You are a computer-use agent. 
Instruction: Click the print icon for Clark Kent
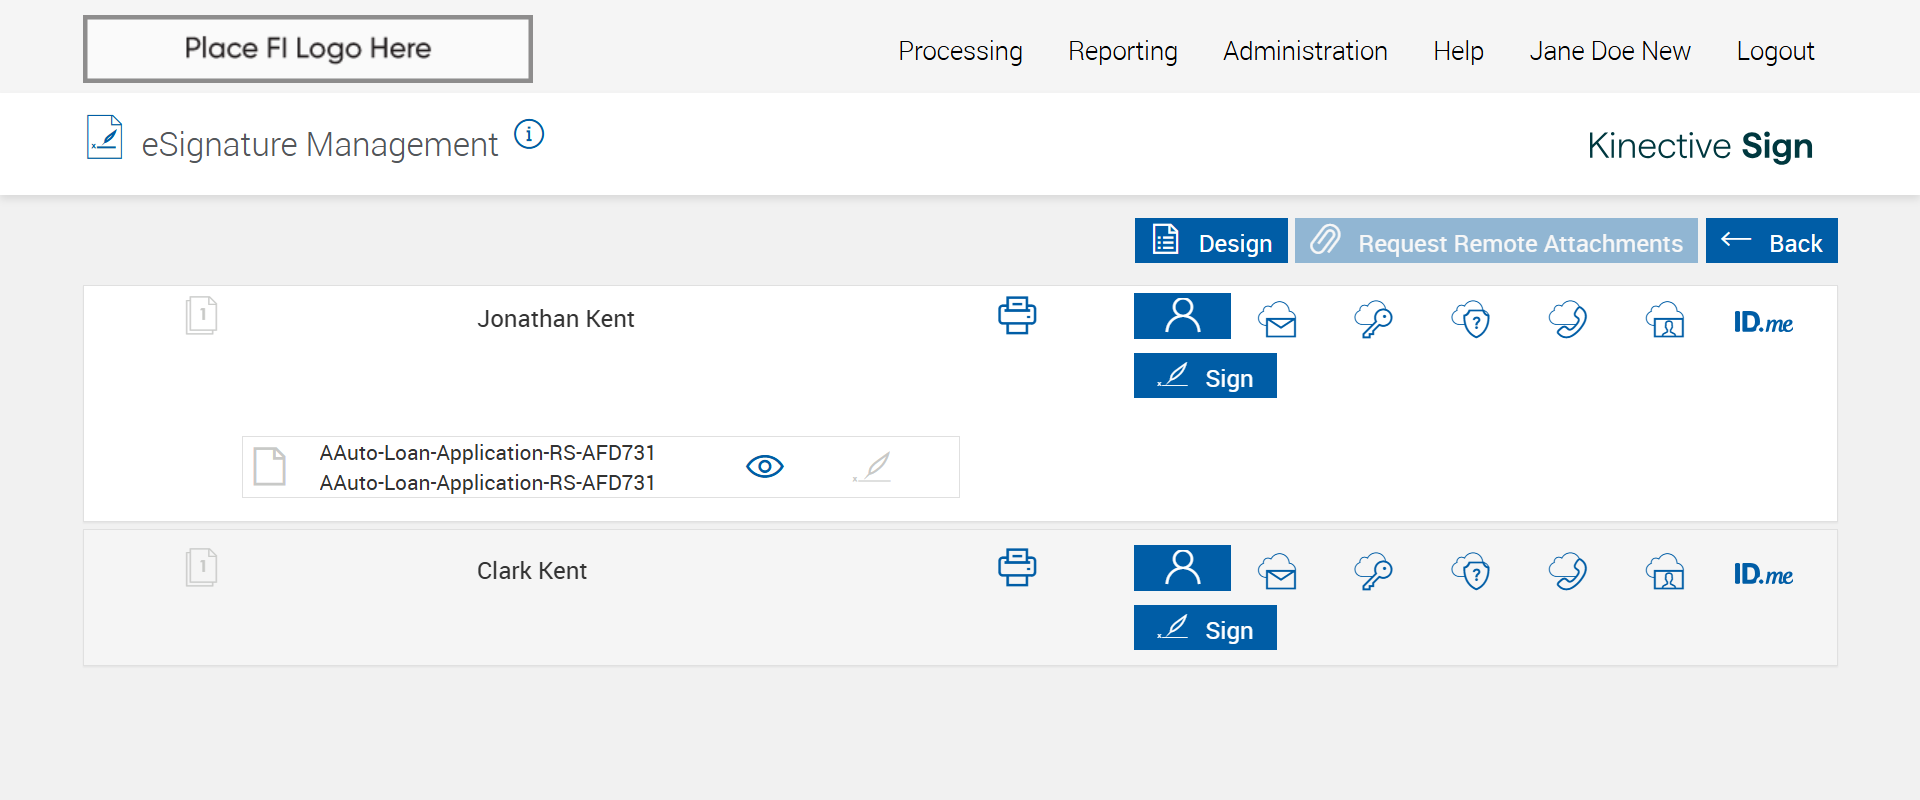1017,568
